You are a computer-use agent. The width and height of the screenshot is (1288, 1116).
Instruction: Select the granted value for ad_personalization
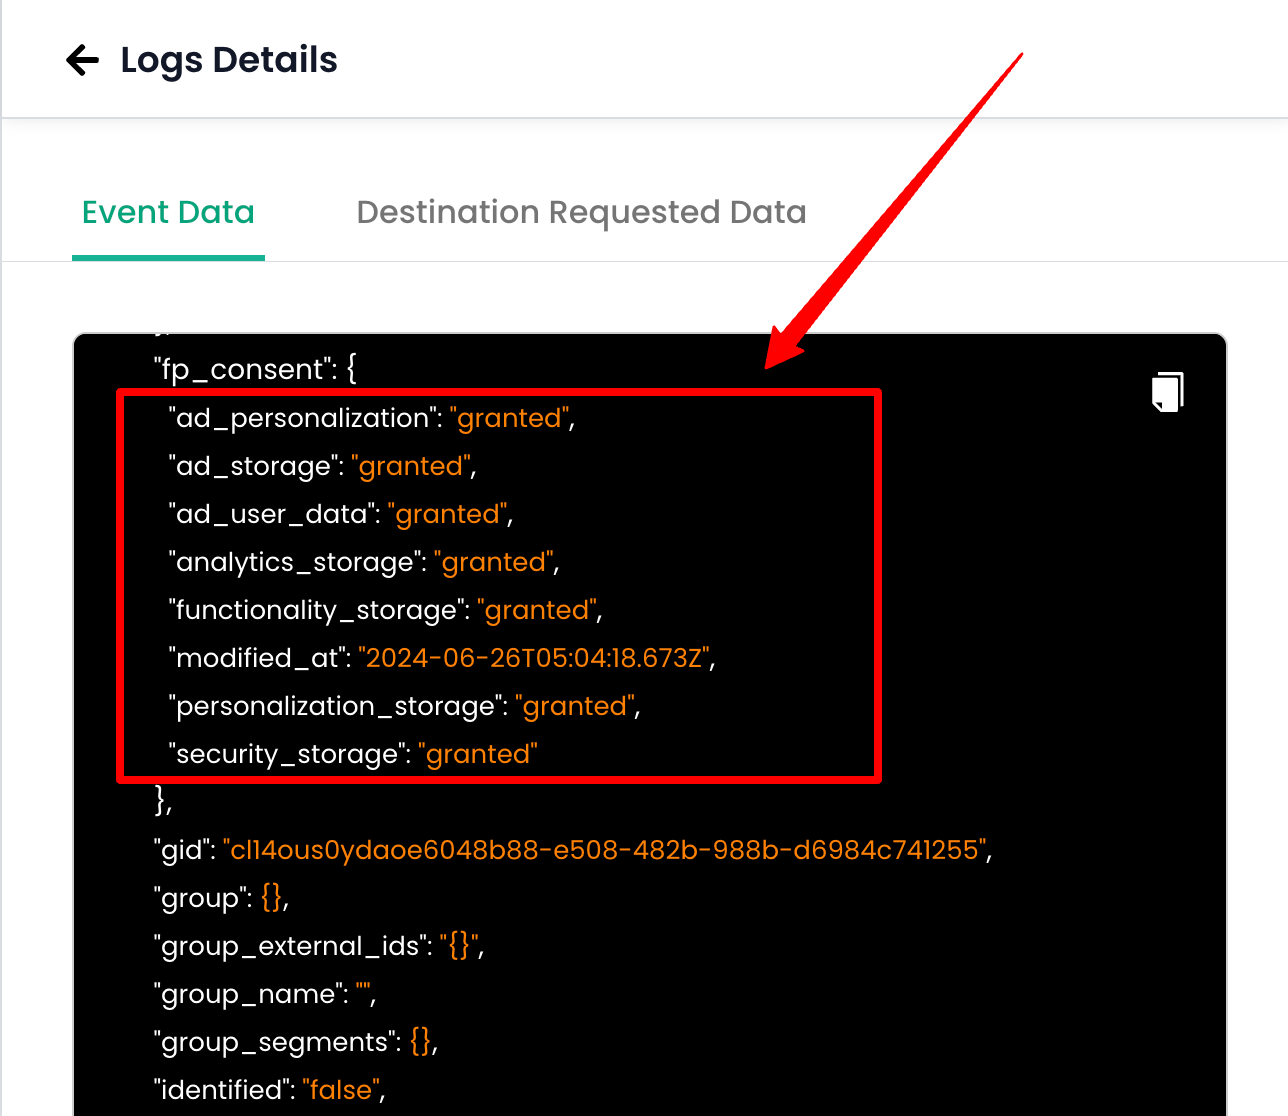tap(509, 418)
